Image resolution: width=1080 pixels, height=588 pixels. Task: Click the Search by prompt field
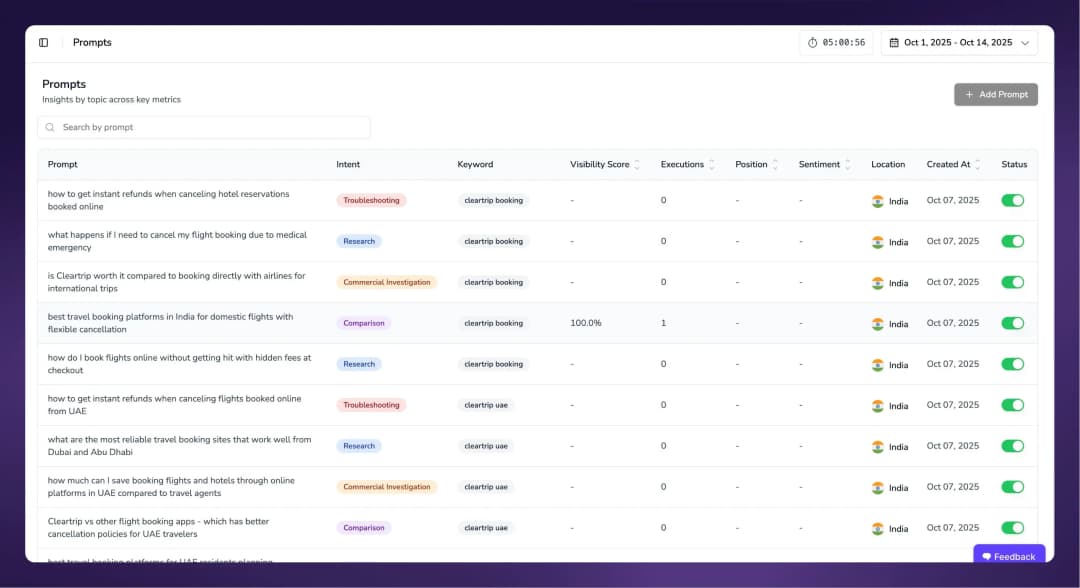[x=210, y=128]
